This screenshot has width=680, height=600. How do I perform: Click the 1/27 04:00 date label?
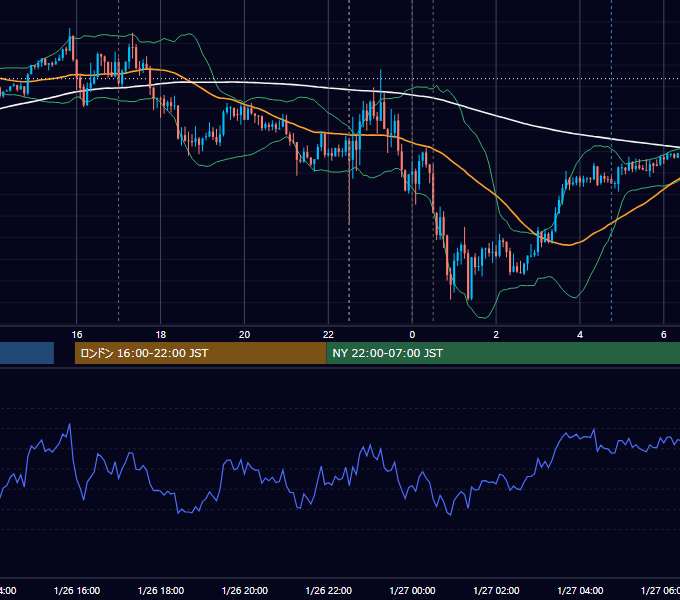coord(580,590)
